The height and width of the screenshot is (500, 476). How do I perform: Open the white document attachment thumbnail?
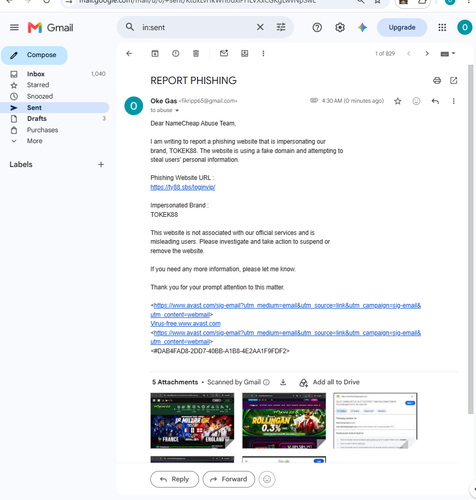click(375, 421)
